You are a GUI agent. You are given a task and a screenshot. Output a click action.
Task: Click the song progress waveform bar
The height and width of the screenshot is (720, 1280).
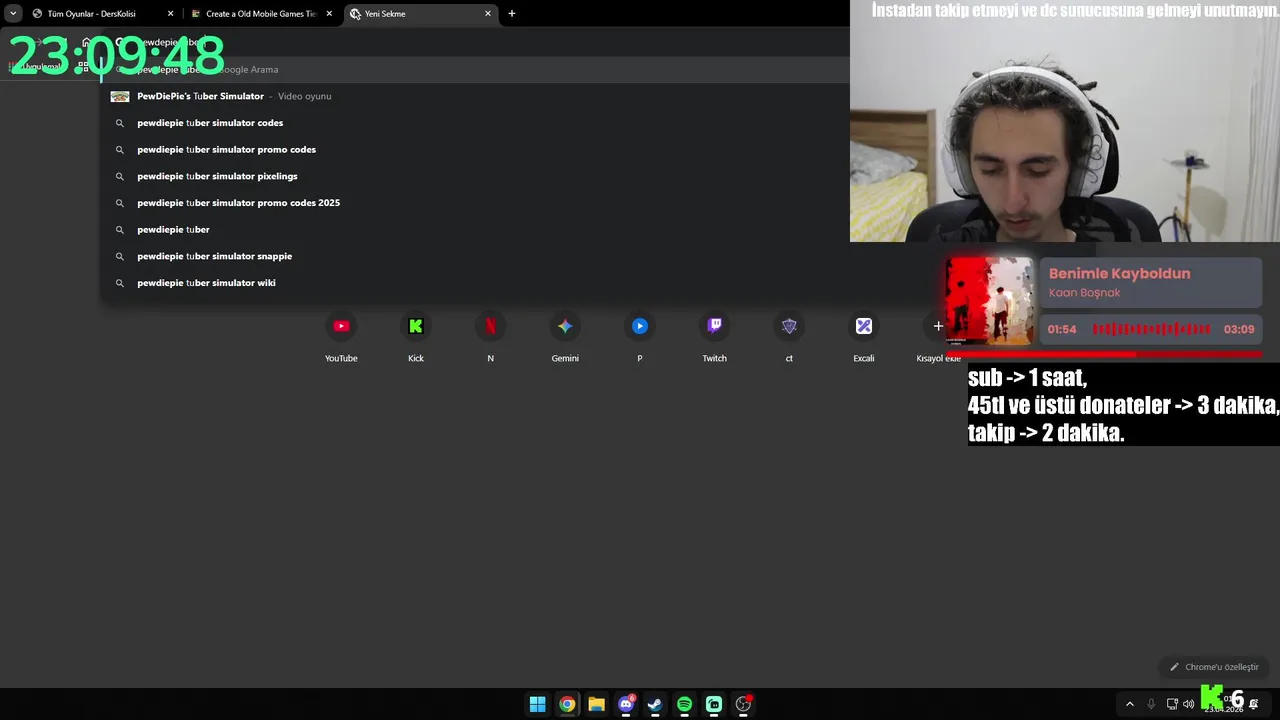[x=1151, y=329]
